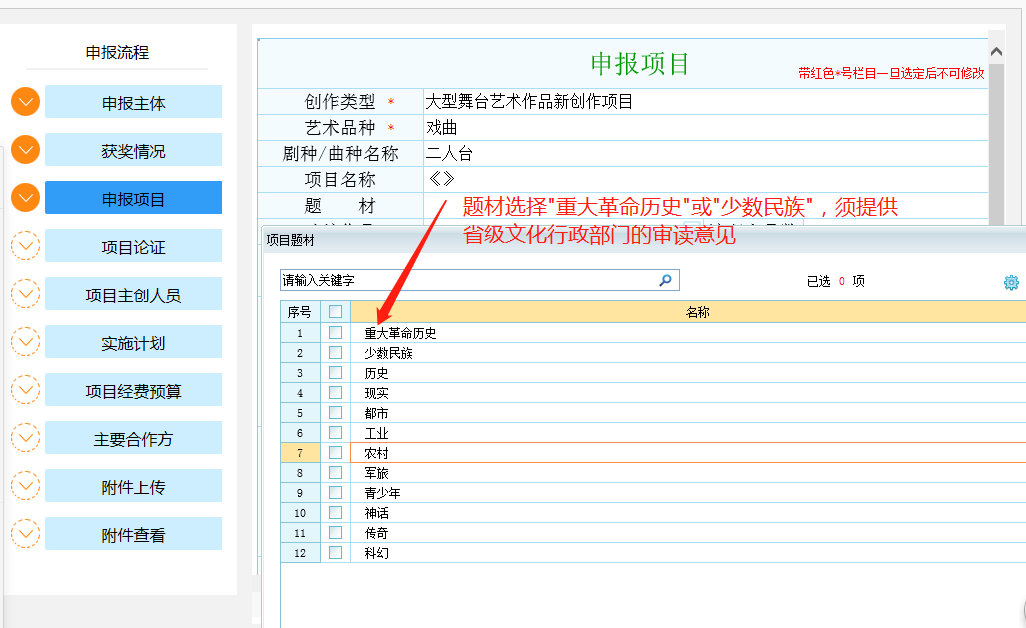
Task: Tick the checkbox for 少数民族
Action: point(336,353)
